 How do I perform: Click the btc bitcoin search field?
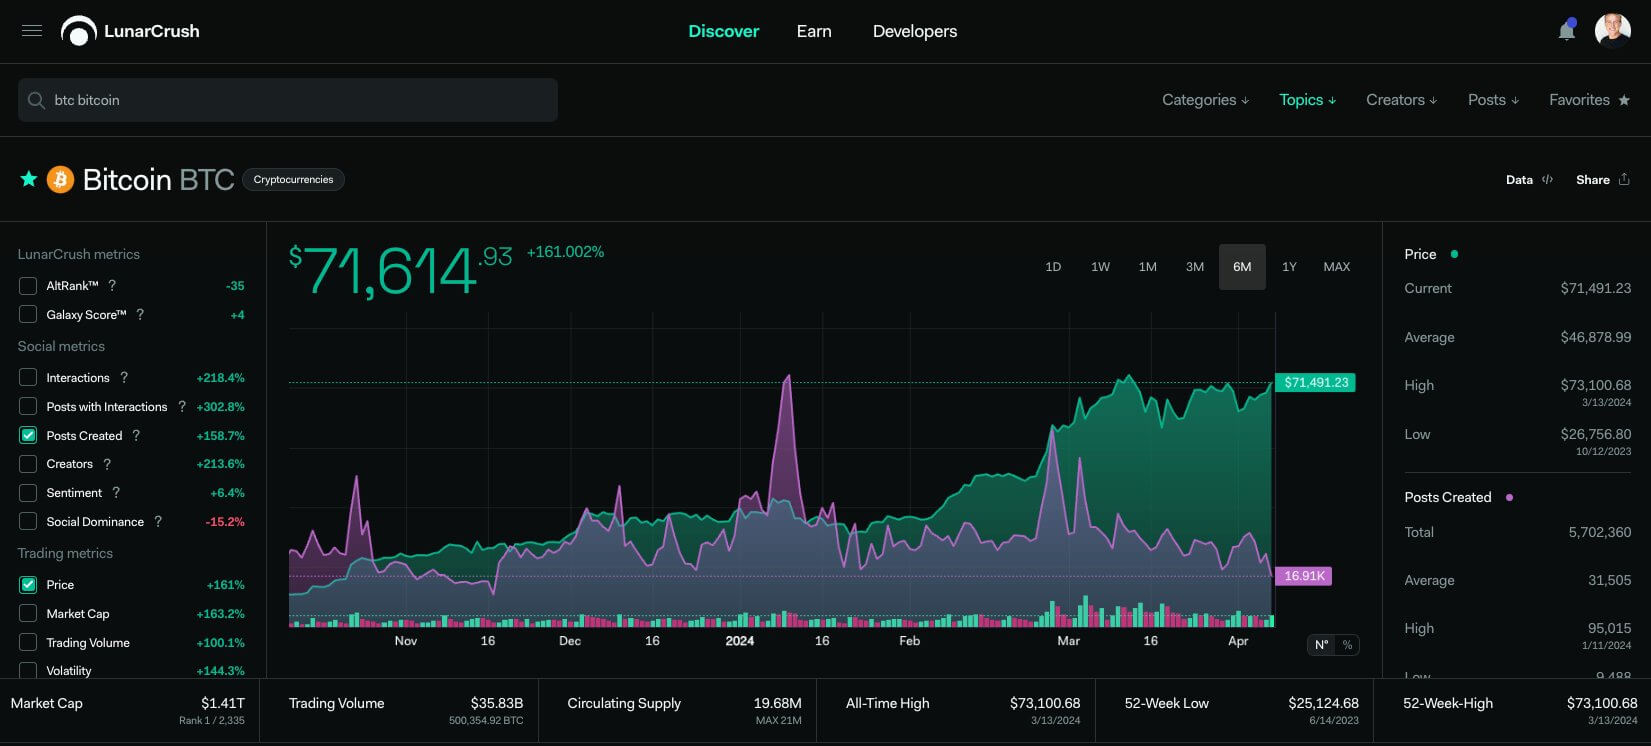click(288, 100)
